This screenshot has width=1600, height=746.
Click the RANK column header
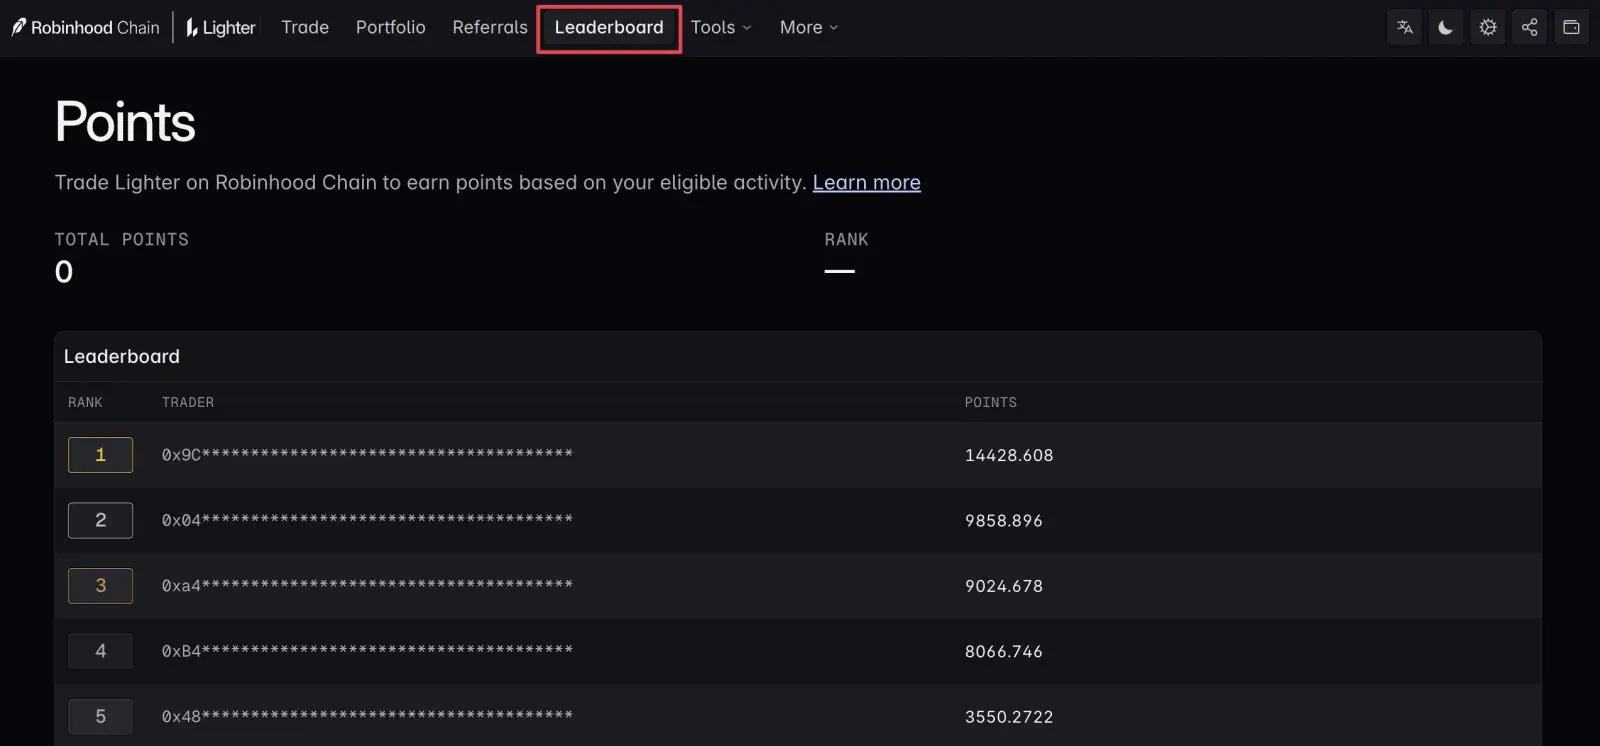[x=85, y=402]
